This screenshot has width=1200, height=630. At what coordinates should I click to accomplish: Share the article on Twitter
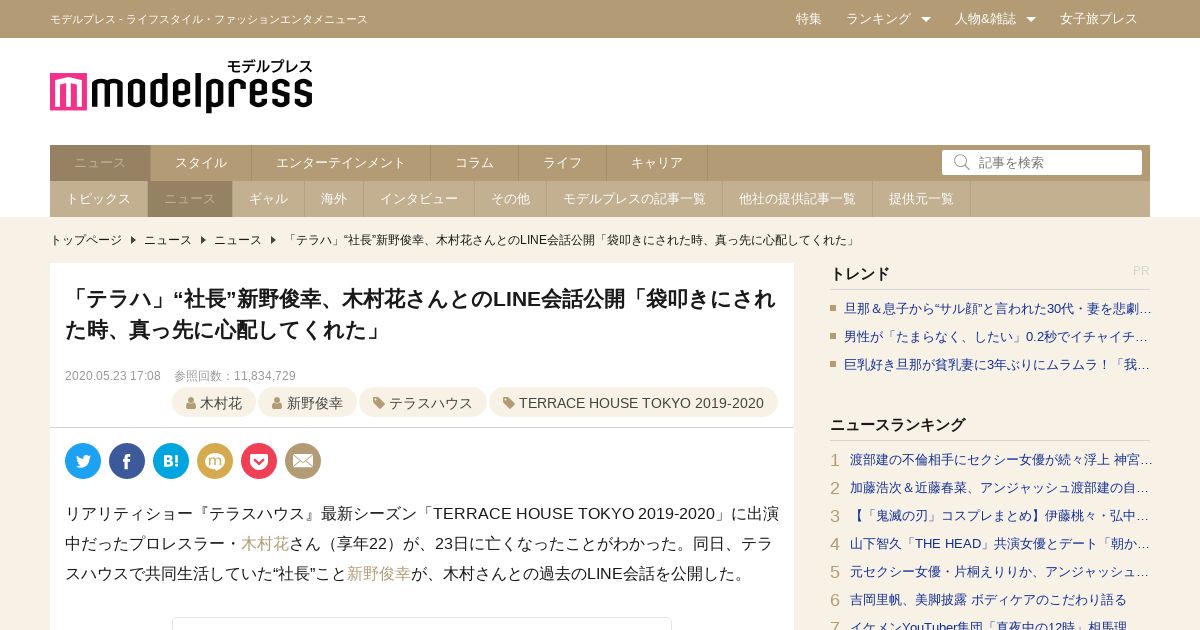[x=83, y=461]
